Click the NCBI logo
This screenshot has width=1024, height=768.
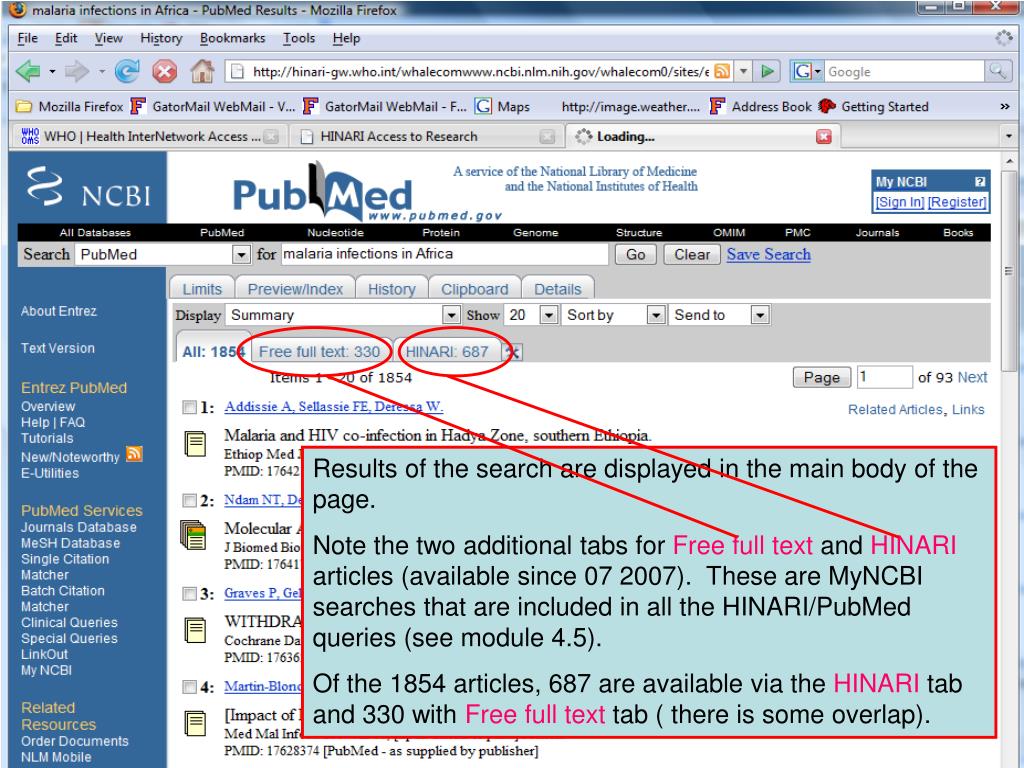click(88, 188)
